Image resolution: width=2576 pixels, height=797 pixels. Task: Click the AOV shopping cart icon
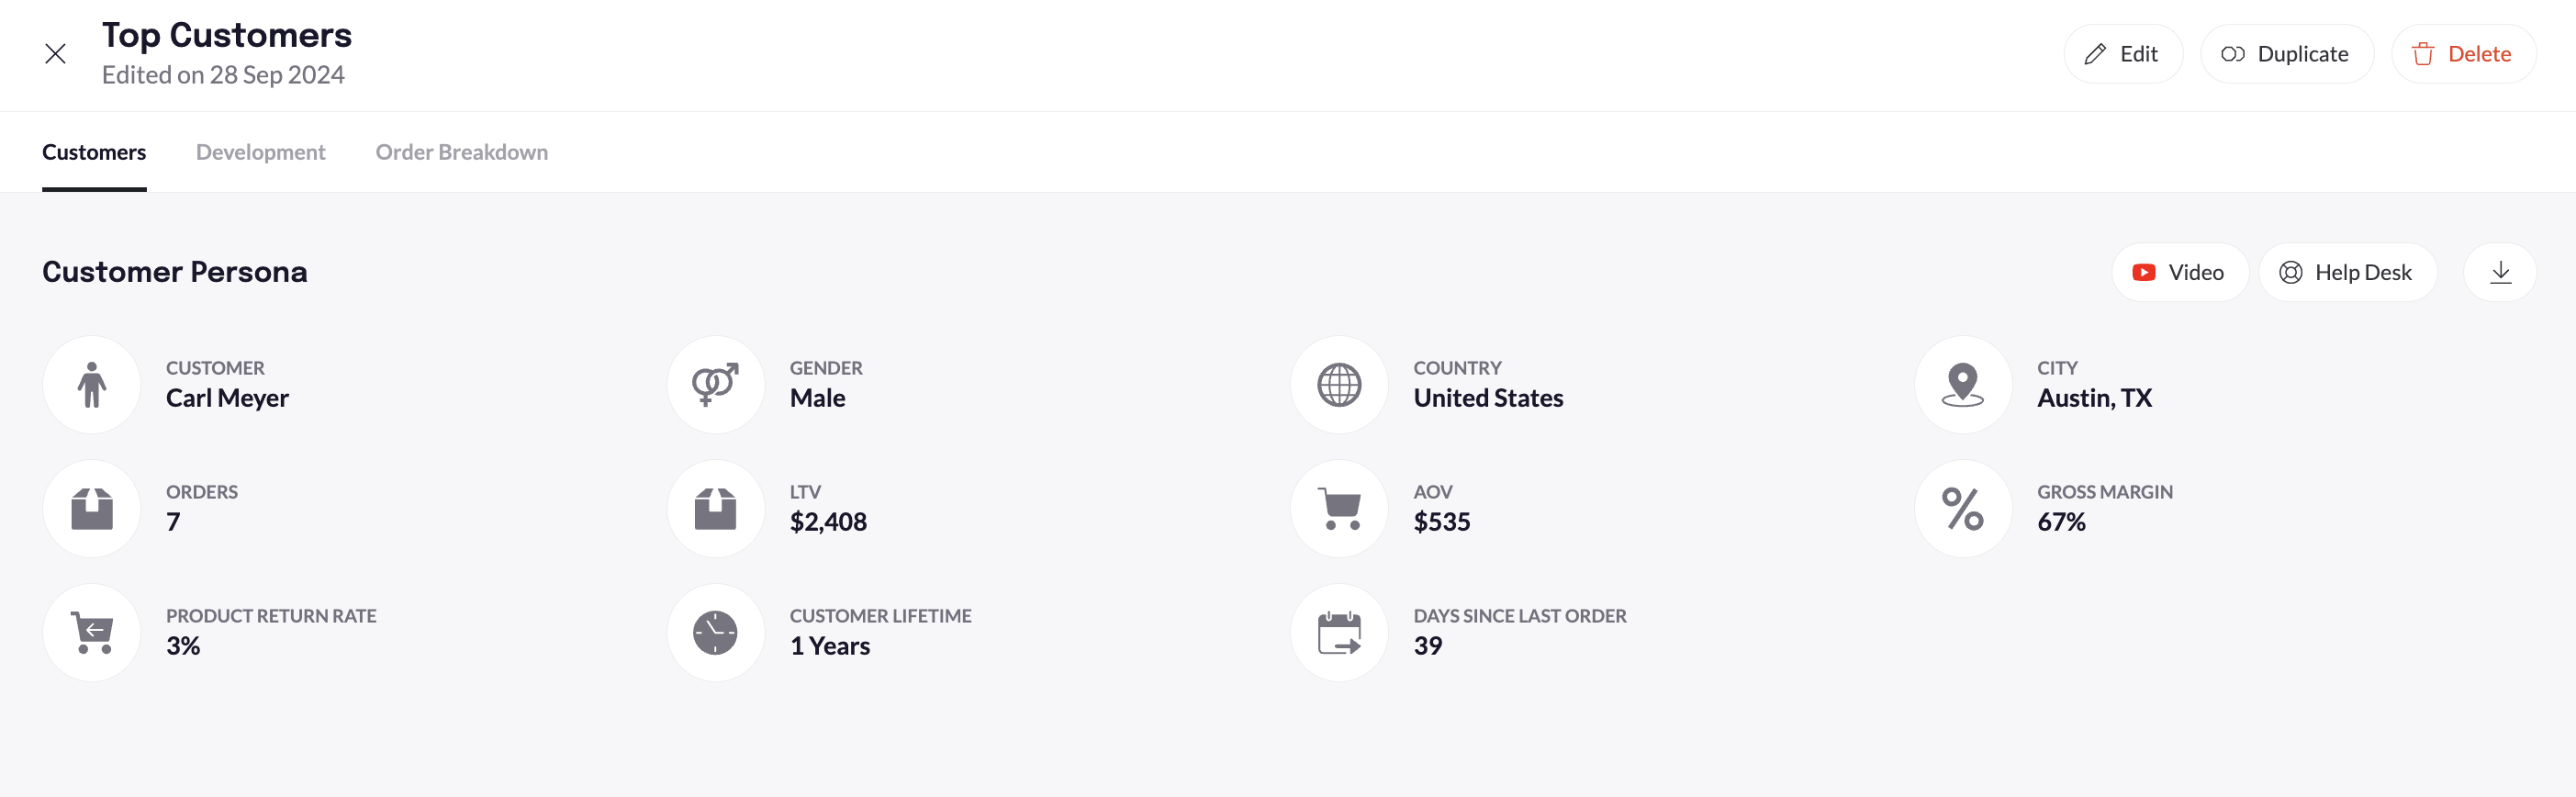point(1339,509)
